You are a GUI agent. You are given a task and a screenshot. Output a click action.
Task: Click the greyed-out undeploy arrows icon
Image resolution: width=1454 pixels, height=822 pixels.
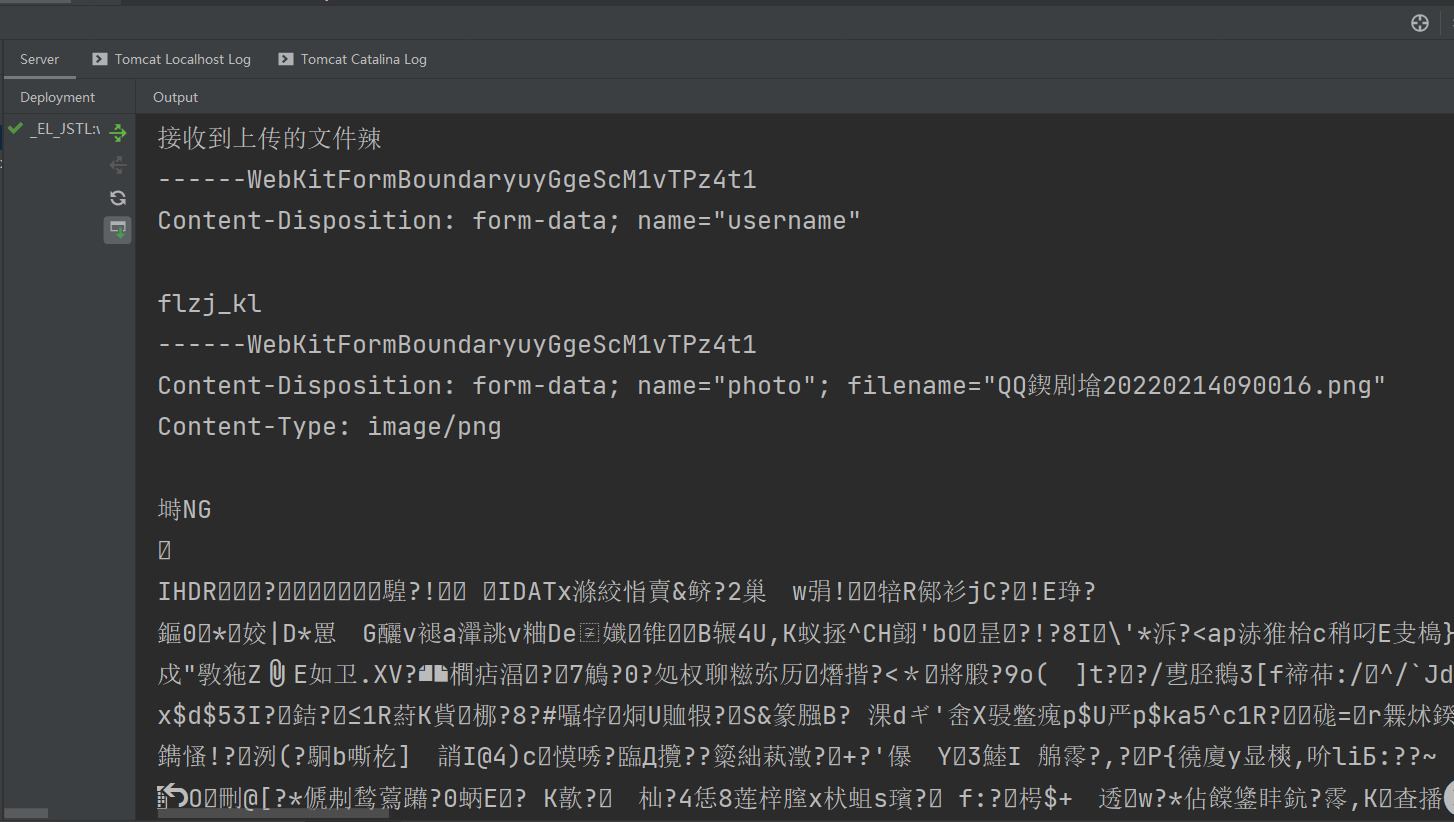[118, 165]
